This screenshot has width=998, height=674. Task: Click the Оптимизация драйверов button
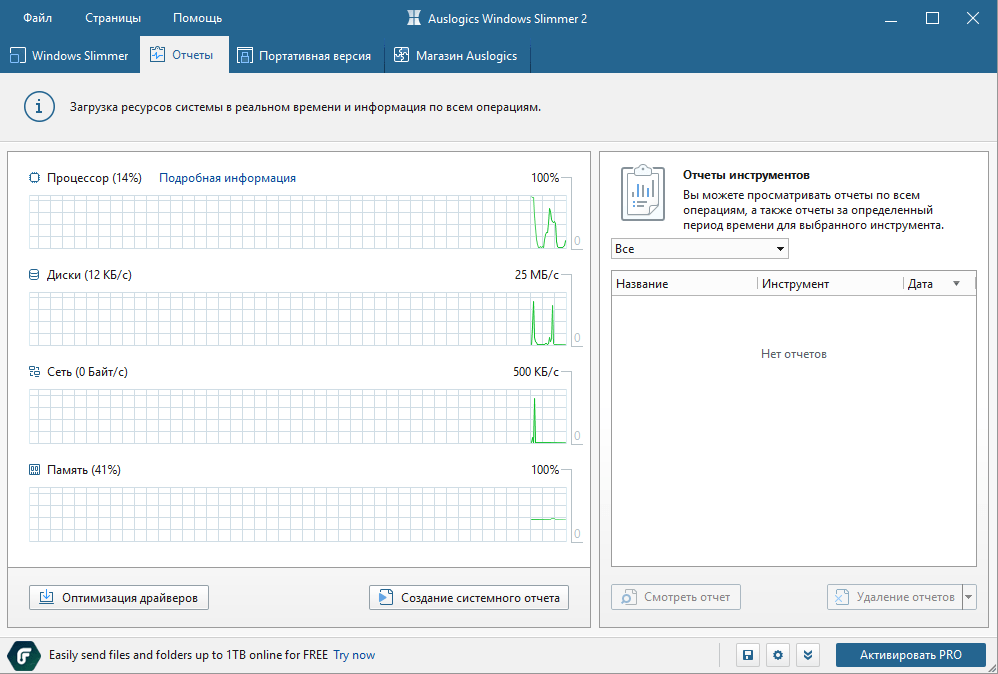point(119,598)
